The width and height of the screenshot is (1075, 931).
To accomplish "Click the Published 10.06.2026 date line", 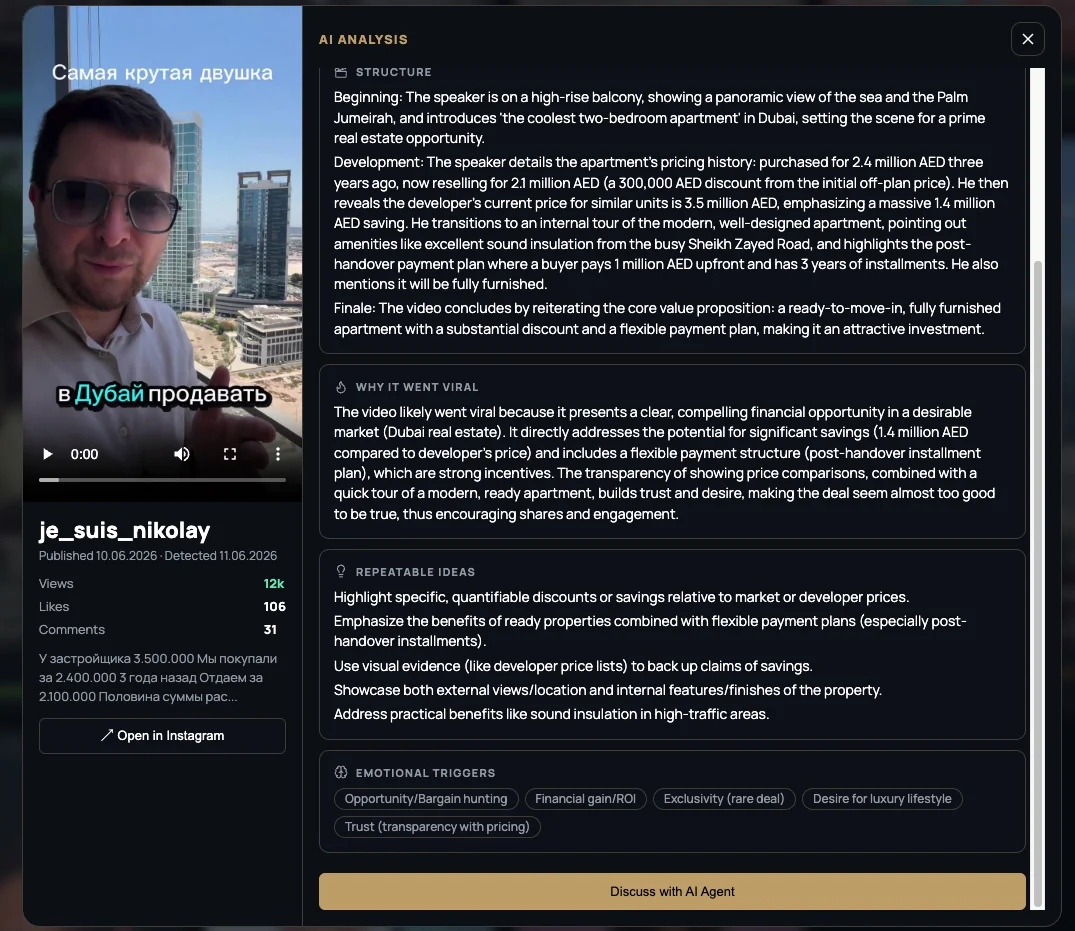I will click(158, 555).
